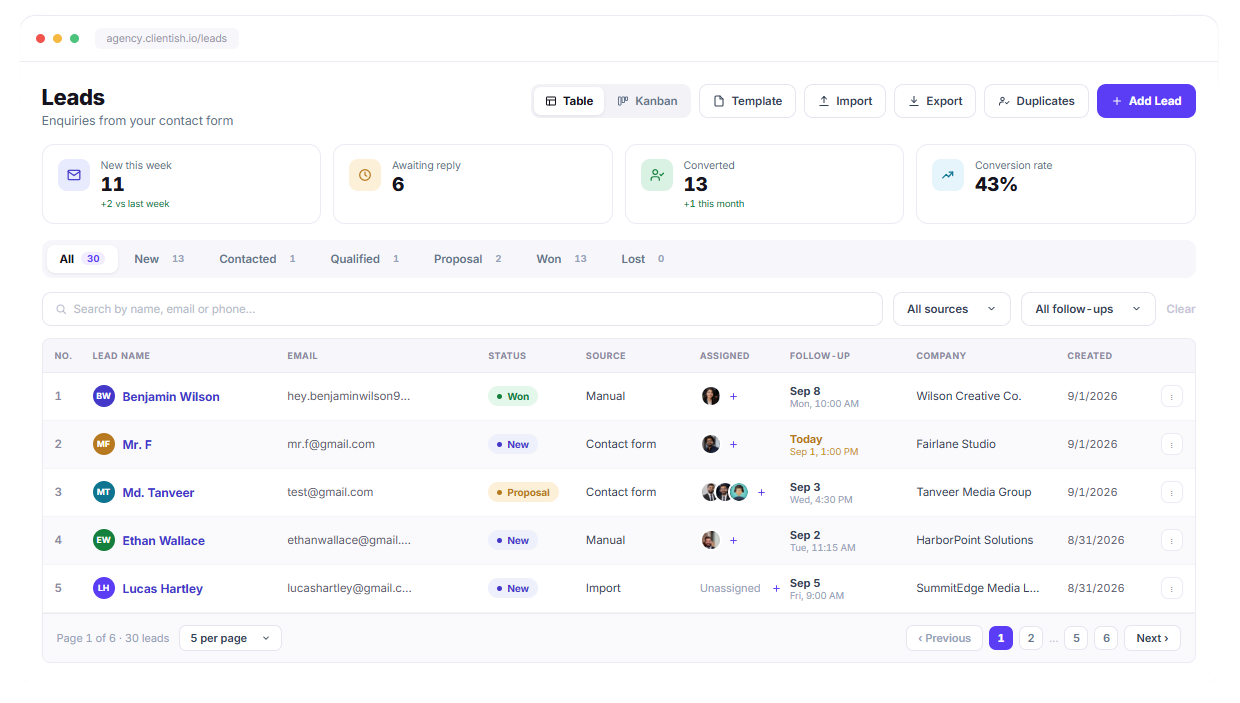
Task: Open the All follow-ups filter
Action: point(1088,309)
